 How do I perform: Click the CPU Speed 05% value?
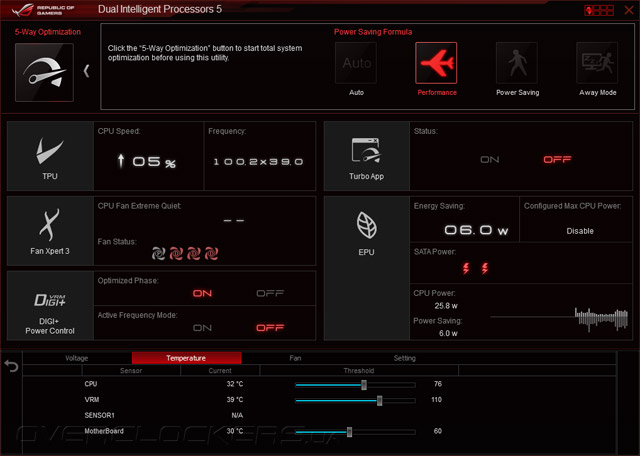point(146,162)
